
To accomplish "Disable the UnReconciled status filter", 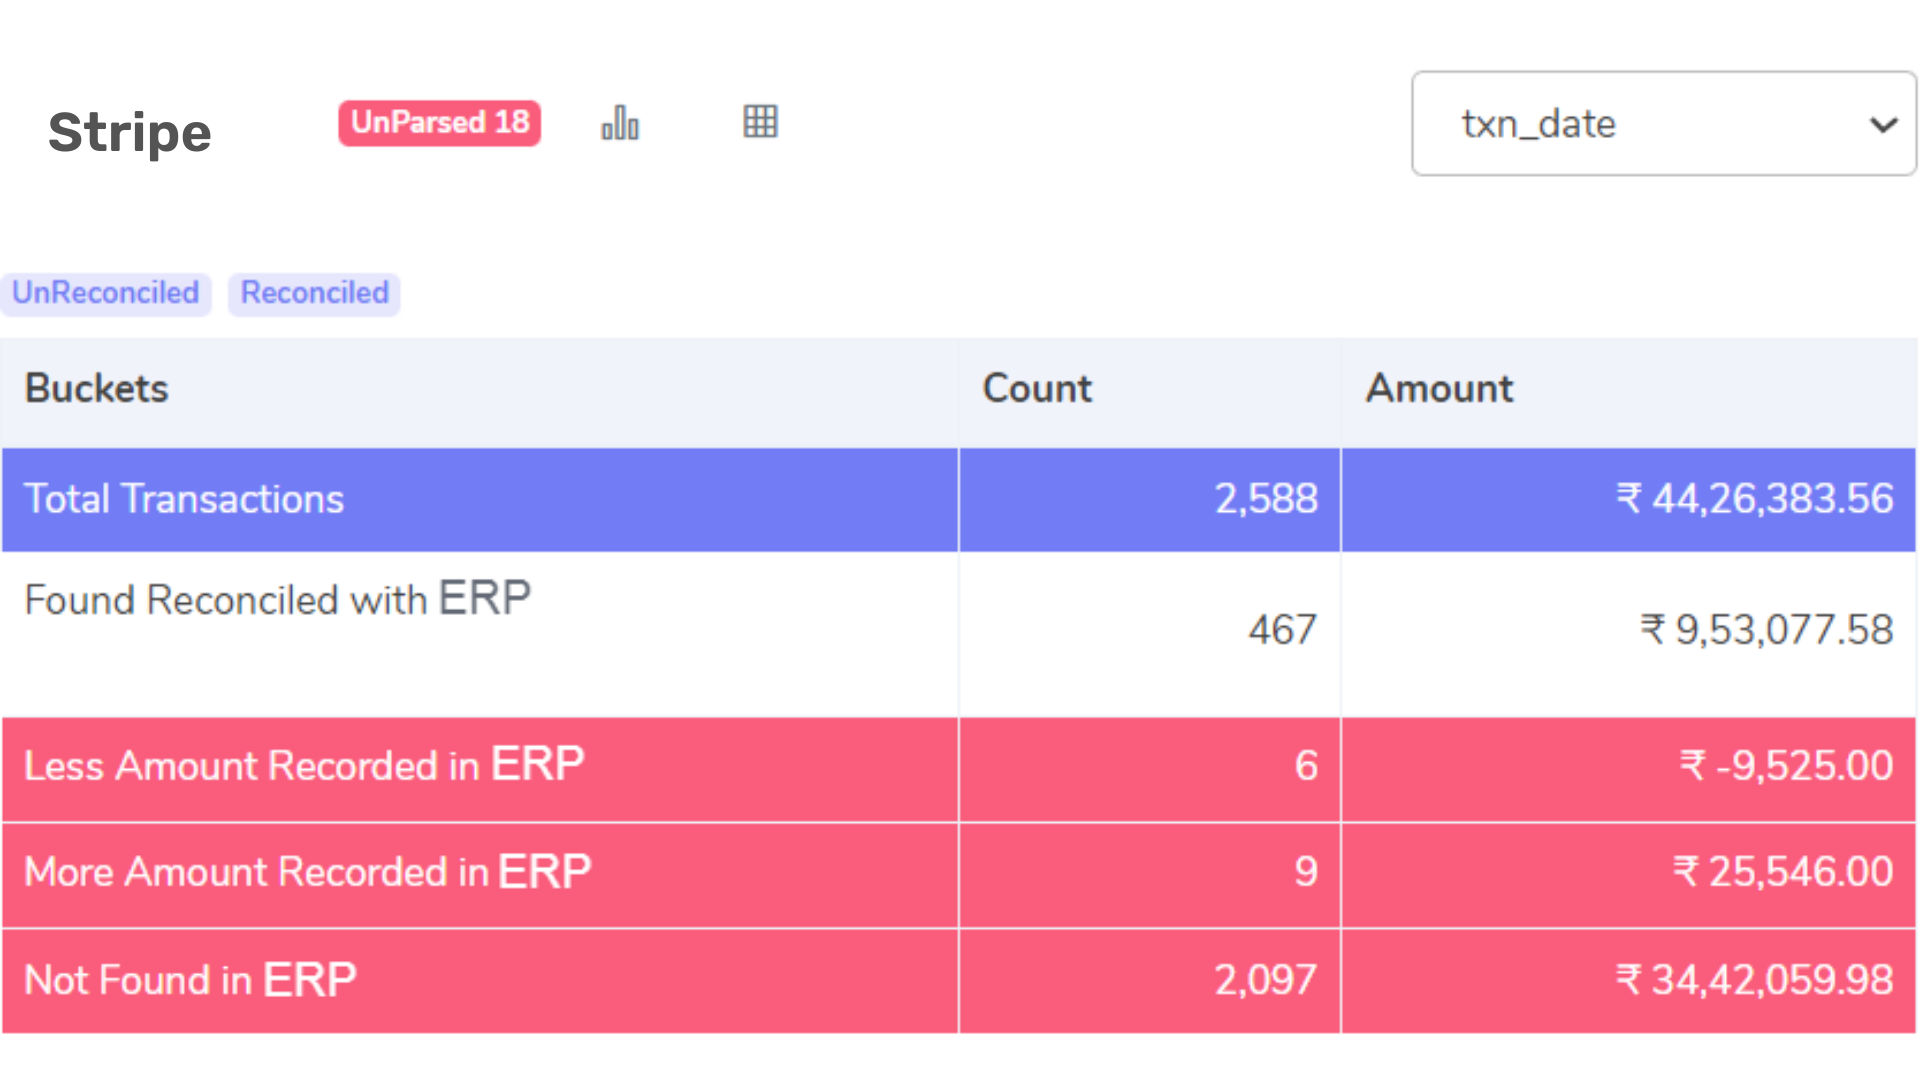I will point(106,293).
